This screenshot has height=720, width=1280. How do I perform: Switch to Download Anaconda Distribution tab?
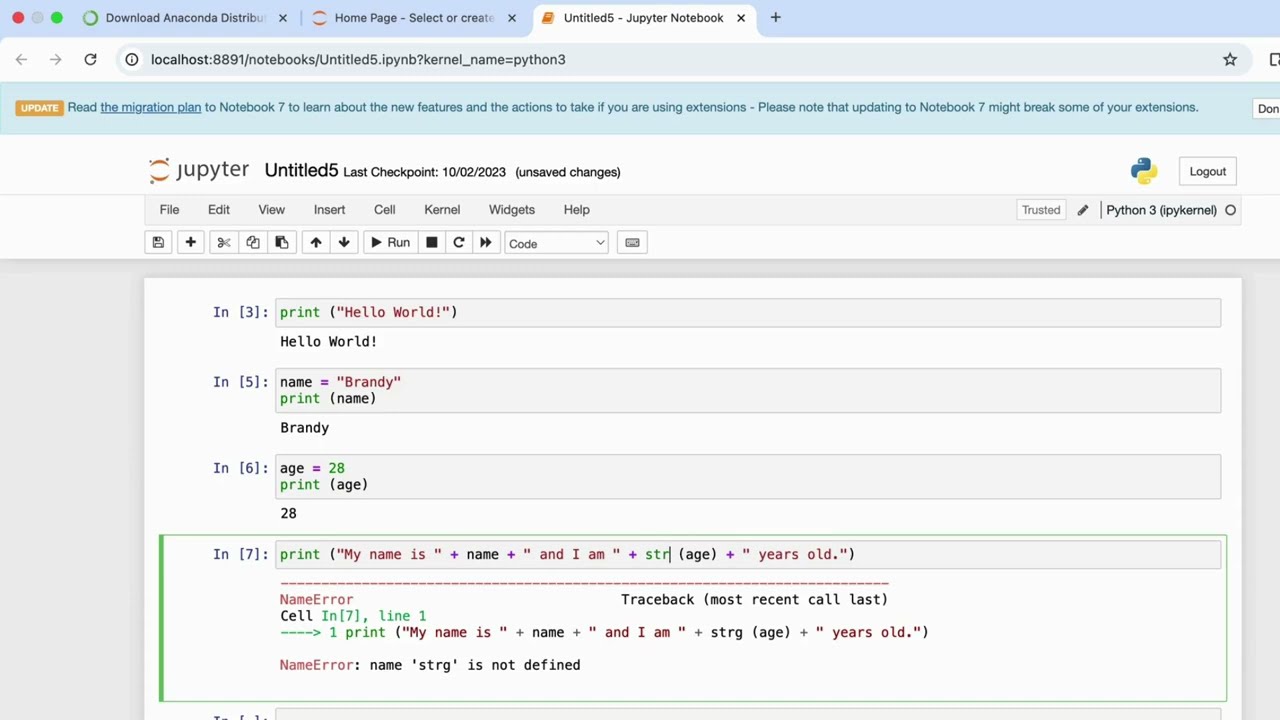pyautogui.click(x=185, y=18)
